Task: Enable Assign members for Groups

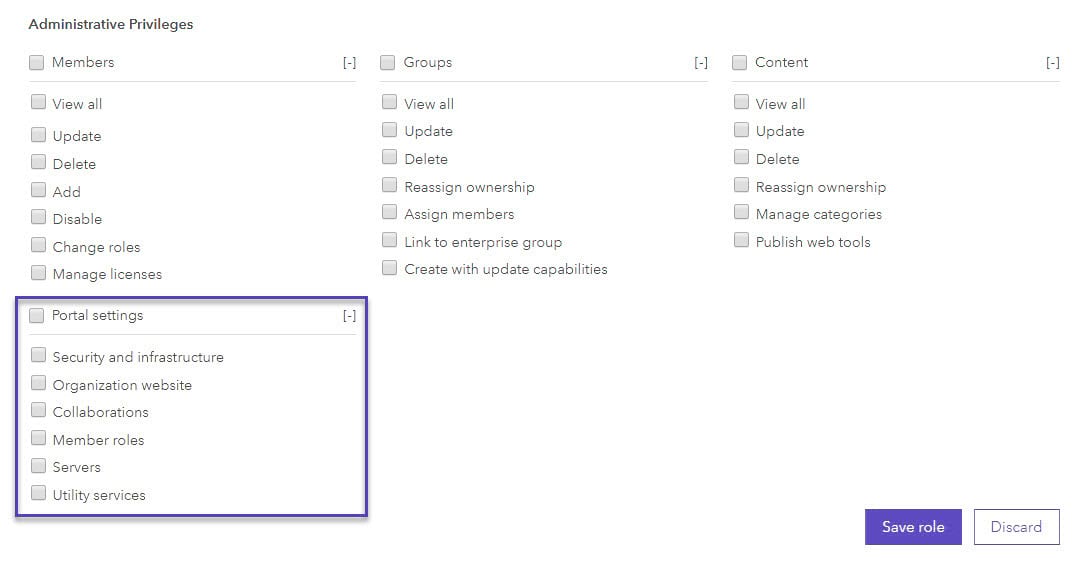Action: (389, 213)
